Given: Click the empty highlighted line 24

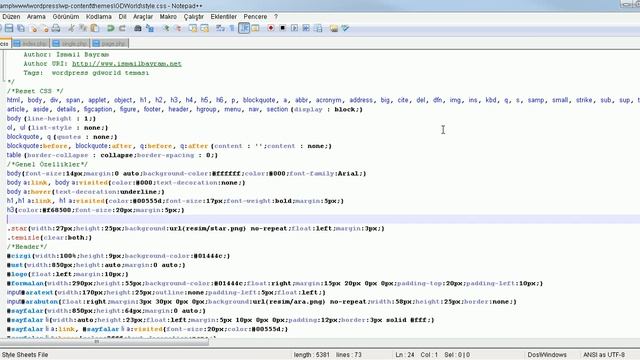Looking at the screenshot, I should 322,219.
